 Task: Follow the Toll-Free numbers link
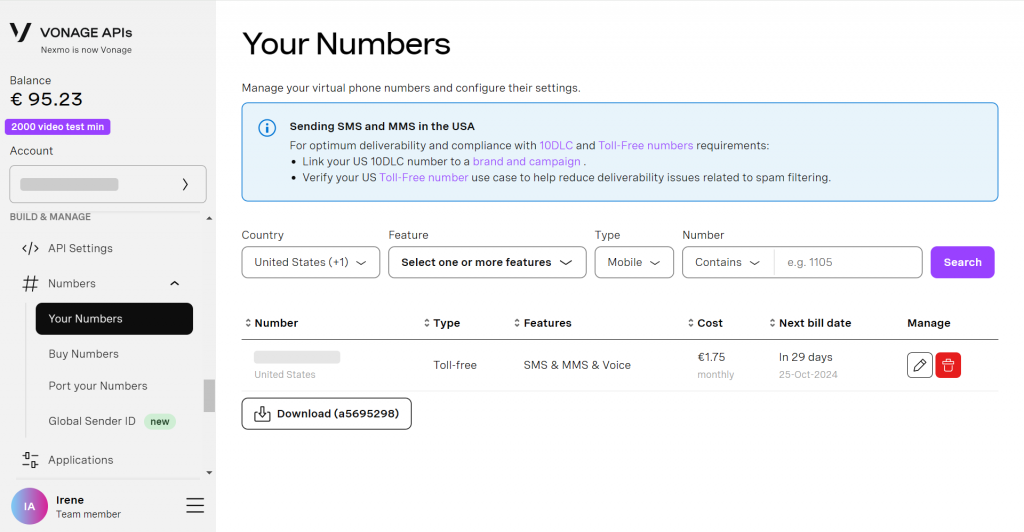click(645, 146)
